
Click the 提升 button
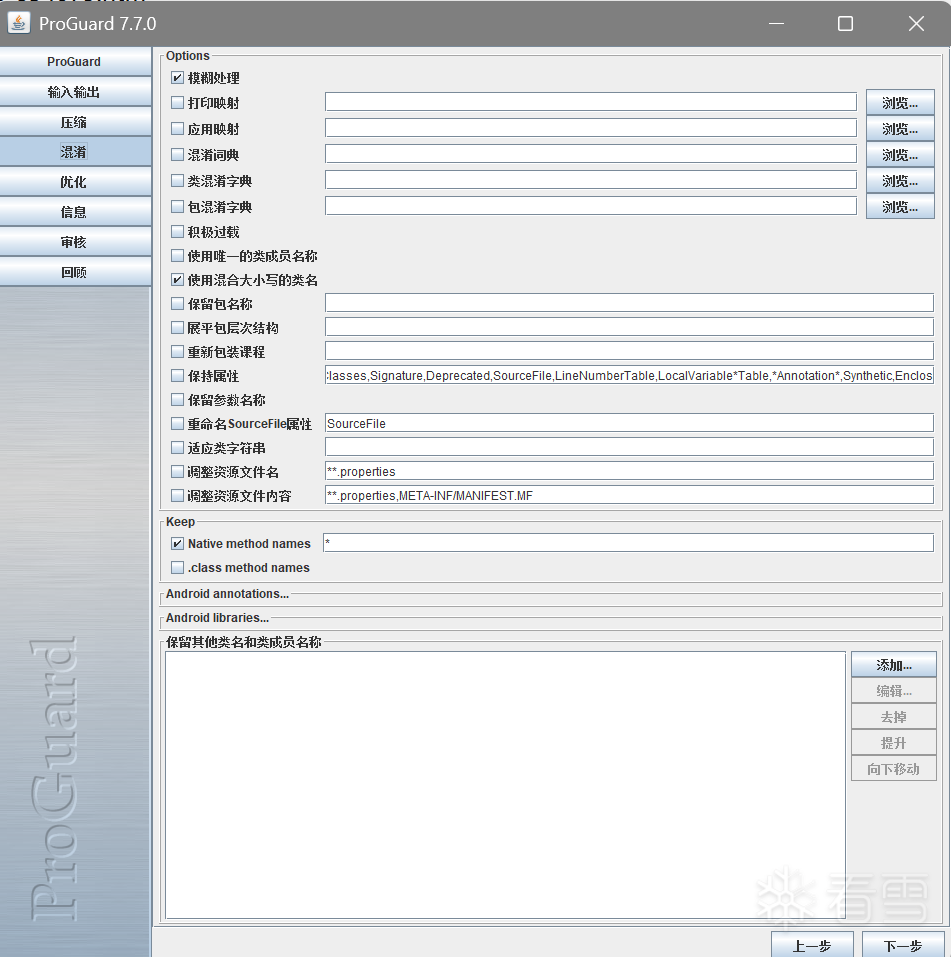894,743
